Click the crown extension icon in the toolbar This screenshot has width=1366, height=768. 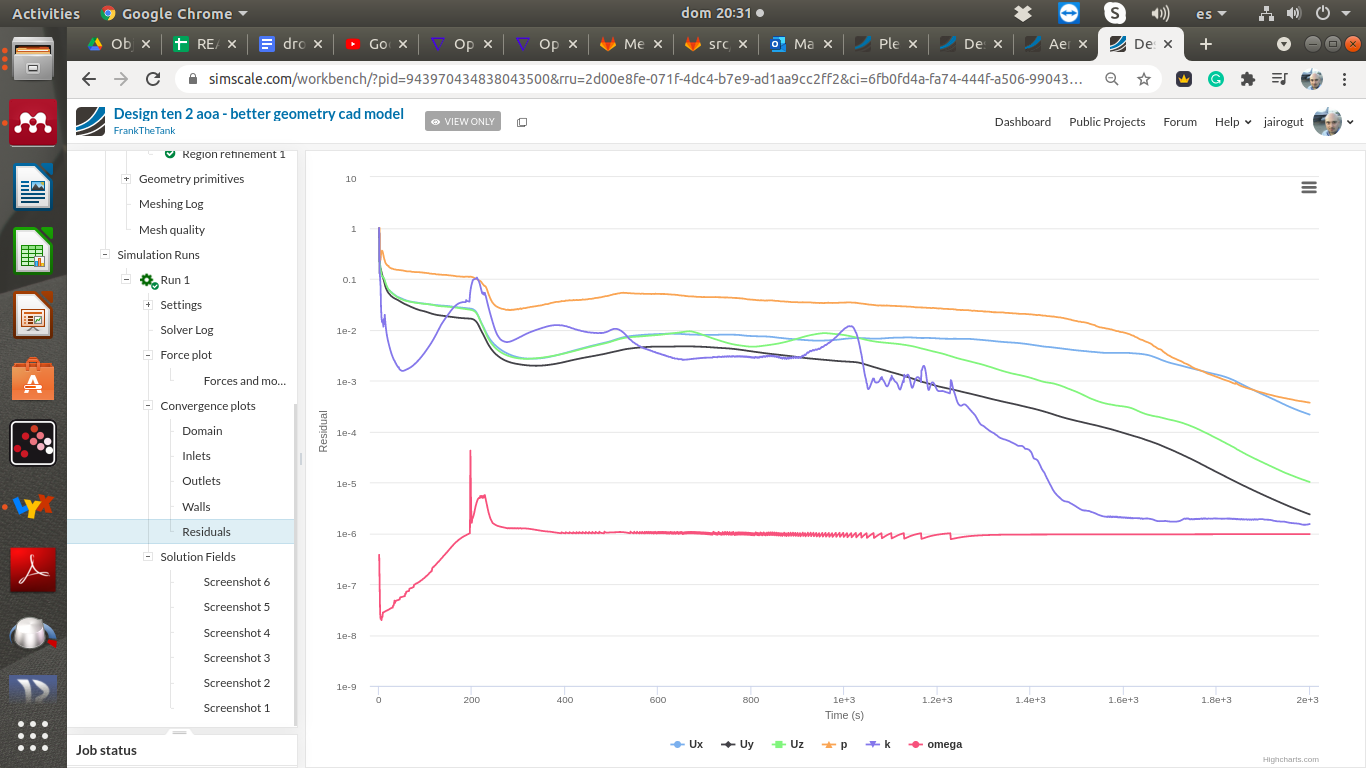[1184, 79]
